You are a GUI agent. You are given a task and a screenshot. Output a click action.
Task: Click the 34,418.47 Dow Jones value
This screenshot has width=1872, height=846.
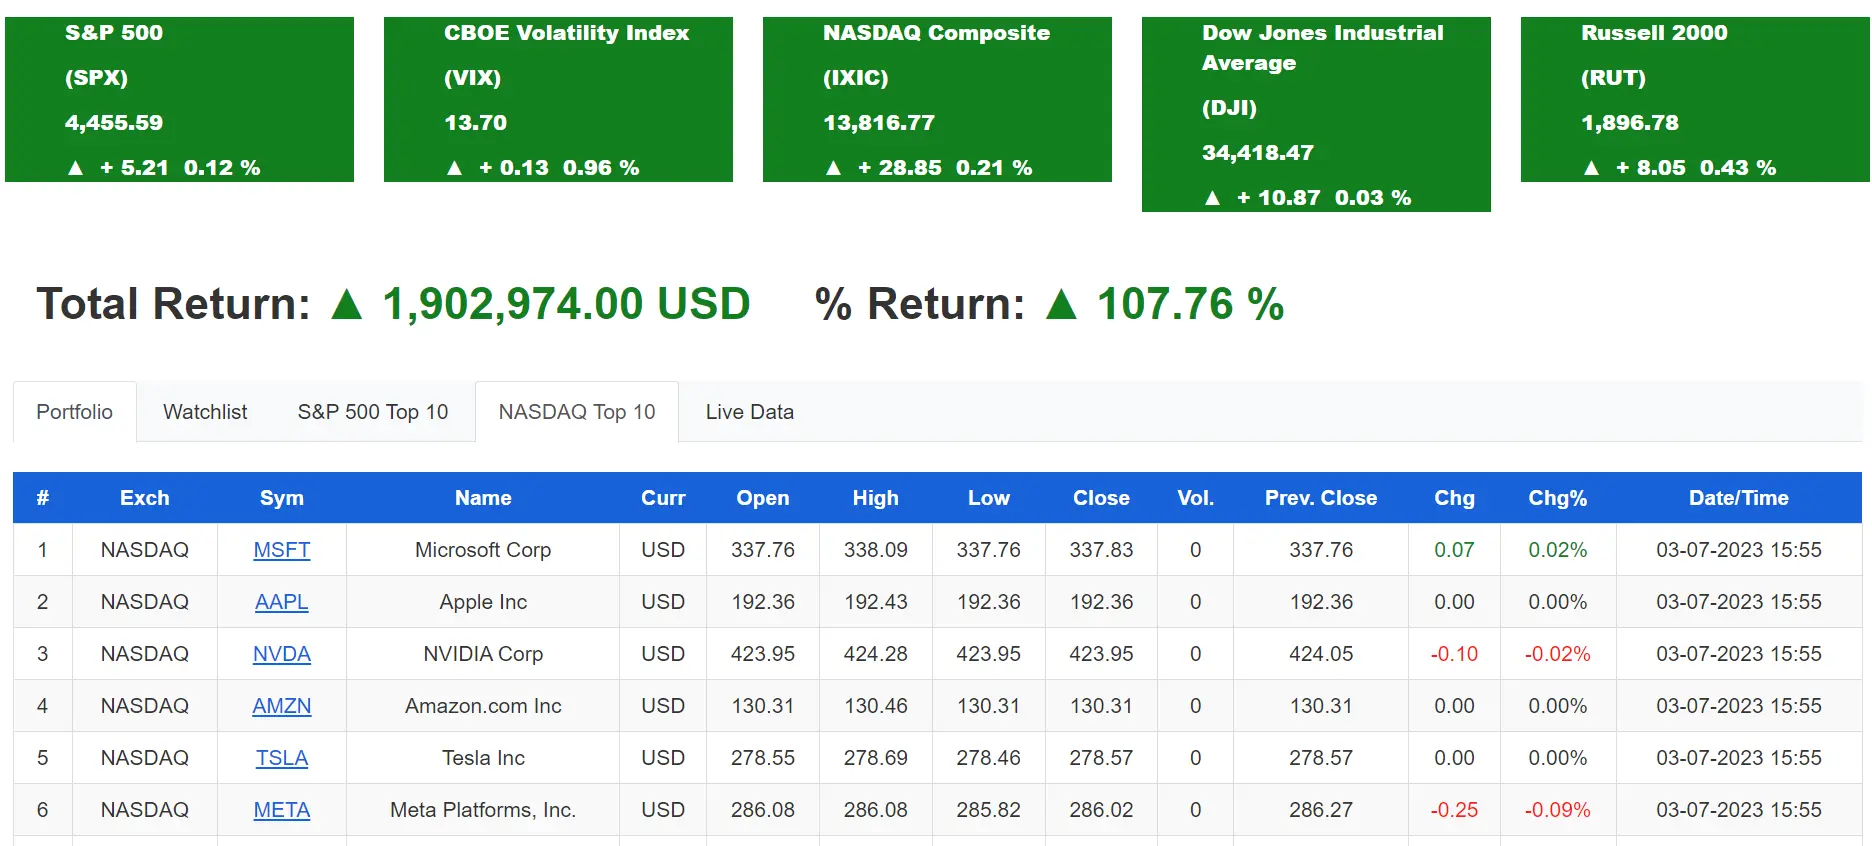(1258, 153)
